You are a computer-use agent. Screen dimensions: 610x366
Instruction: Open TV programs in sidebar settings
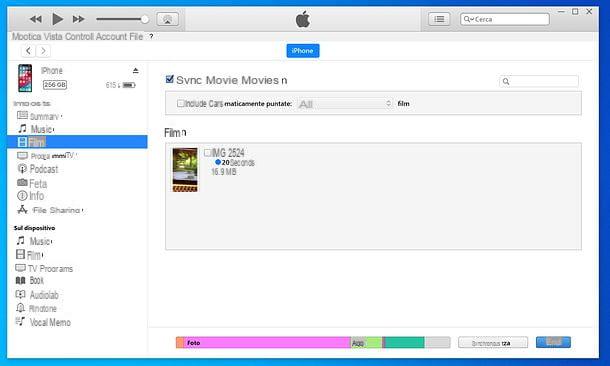pyautogui.click(x=47, y=156)
